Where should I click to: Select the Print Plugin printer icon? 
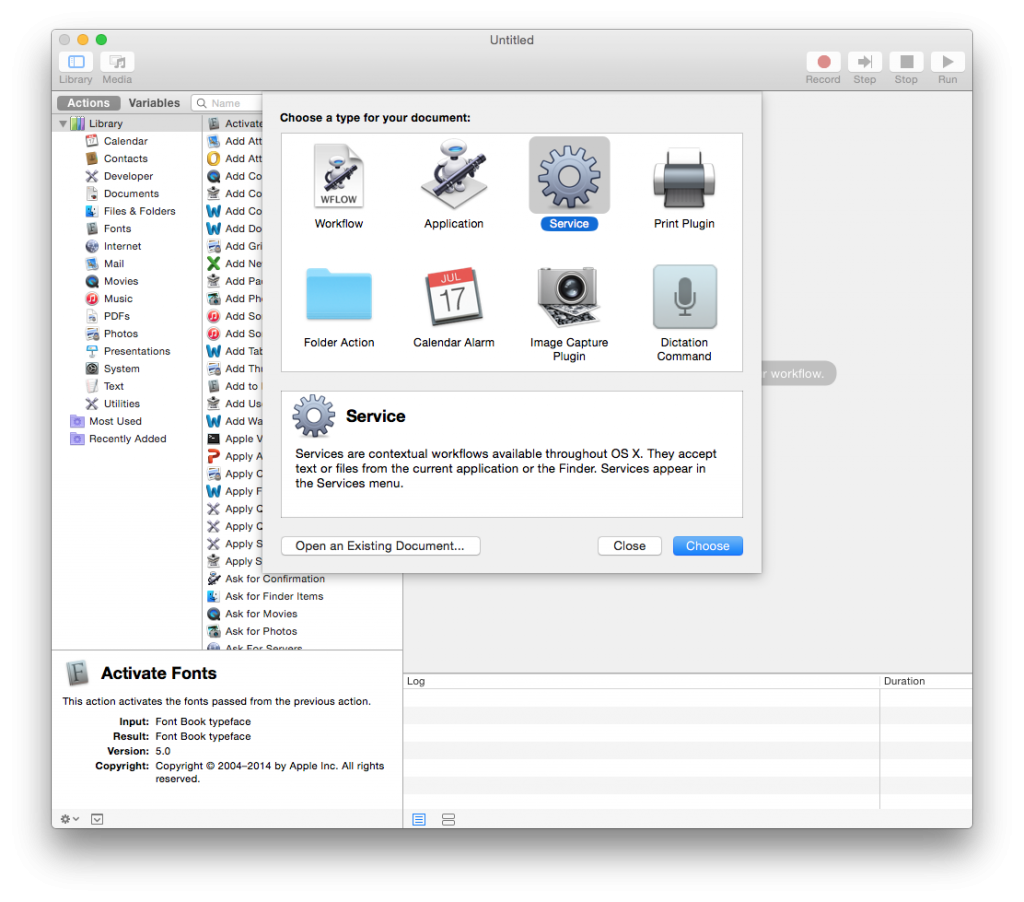(684, 177)
